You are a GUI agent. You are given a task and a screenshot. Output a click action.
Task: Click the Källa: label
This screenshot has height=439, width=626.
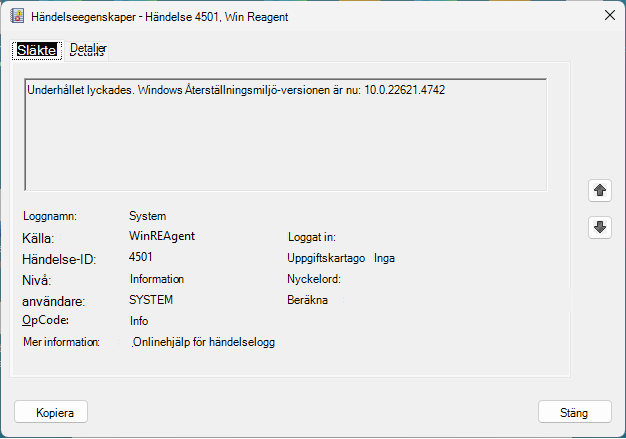click(x=38, y=239)
